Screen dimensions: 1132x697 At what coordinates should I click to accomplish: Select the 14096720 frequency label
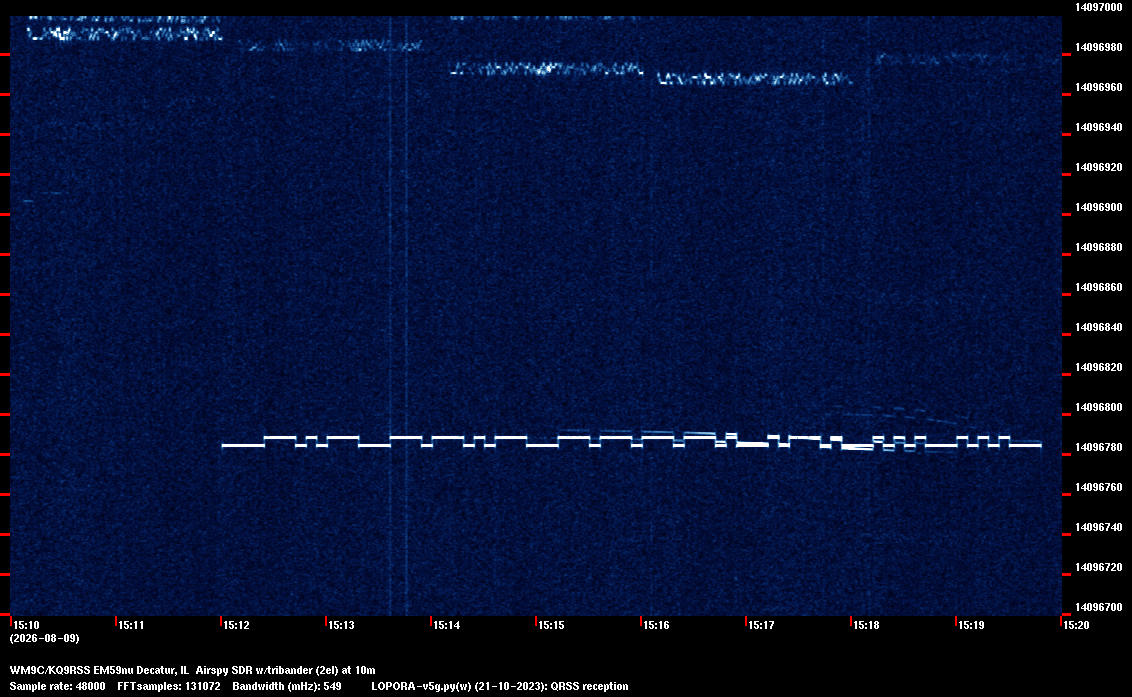point(1099,568)
